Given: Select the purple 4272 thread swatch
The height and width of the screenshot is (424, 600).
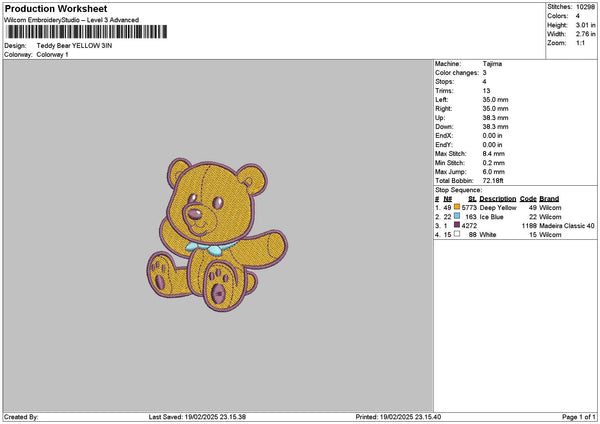Looking at the screenshot, I should (455, 226).
